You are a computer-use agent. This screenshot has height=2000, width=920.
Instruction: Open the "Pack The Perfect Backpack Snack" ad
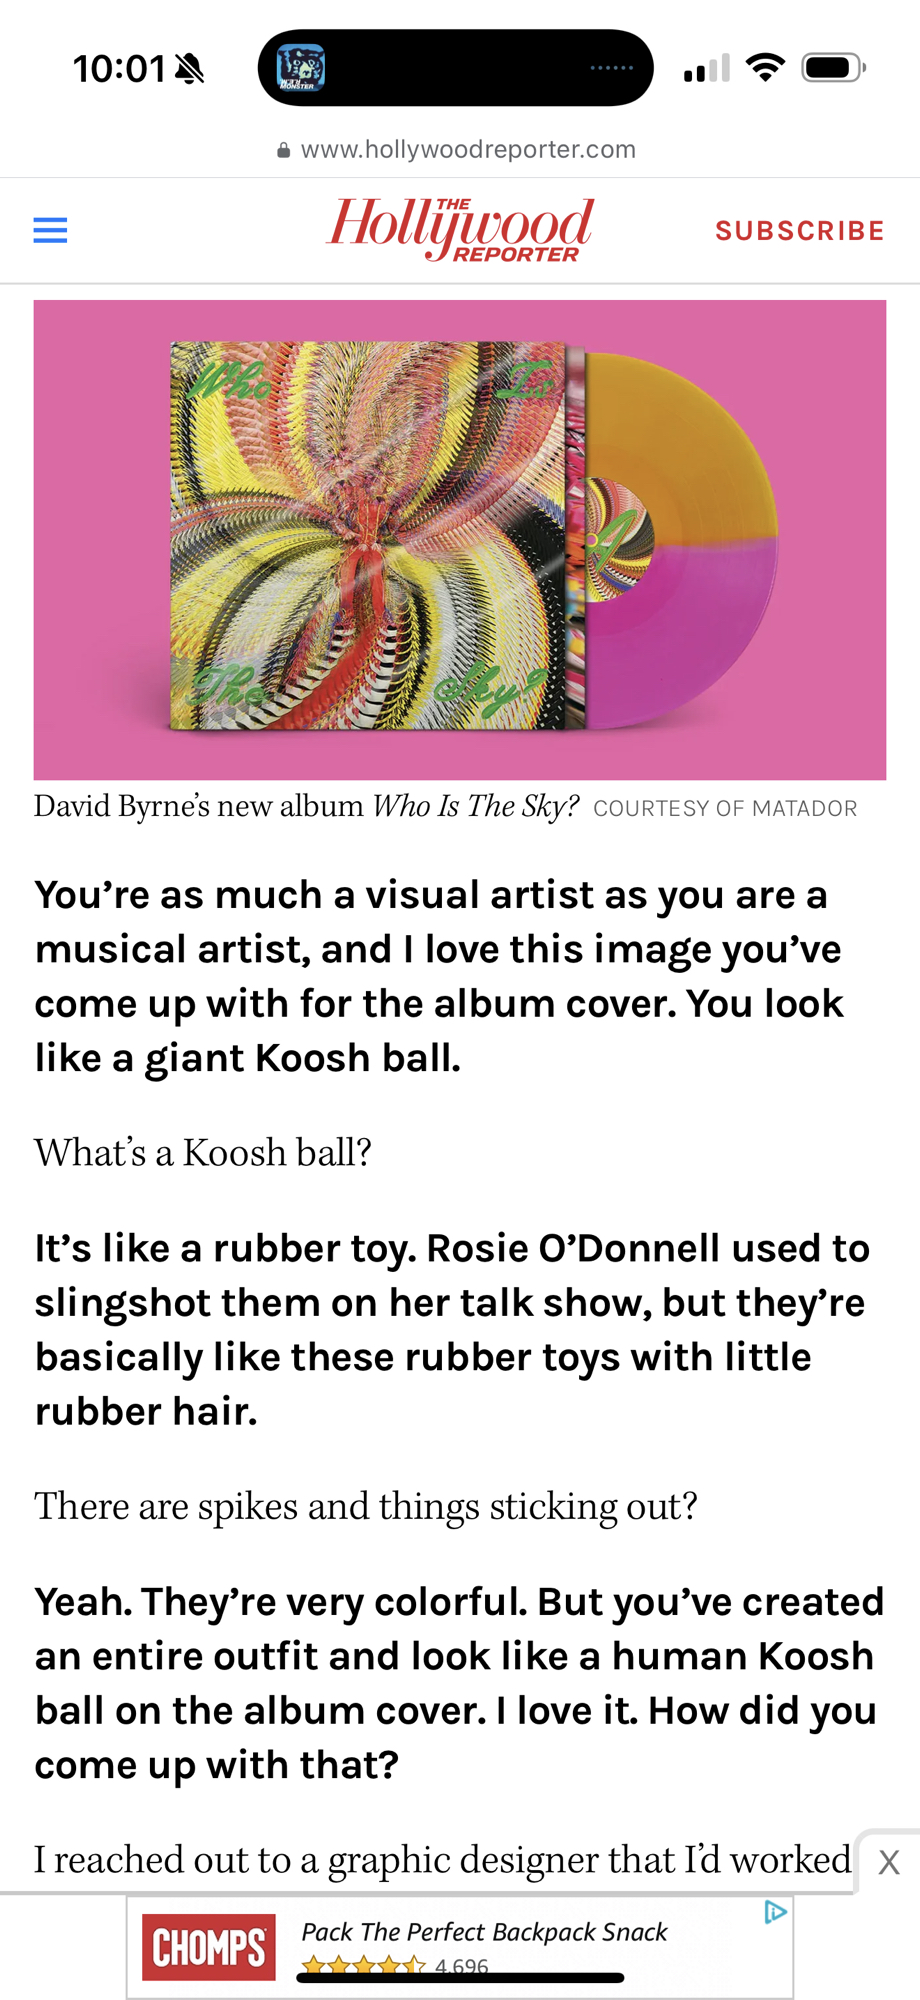tap(484, 1932)
